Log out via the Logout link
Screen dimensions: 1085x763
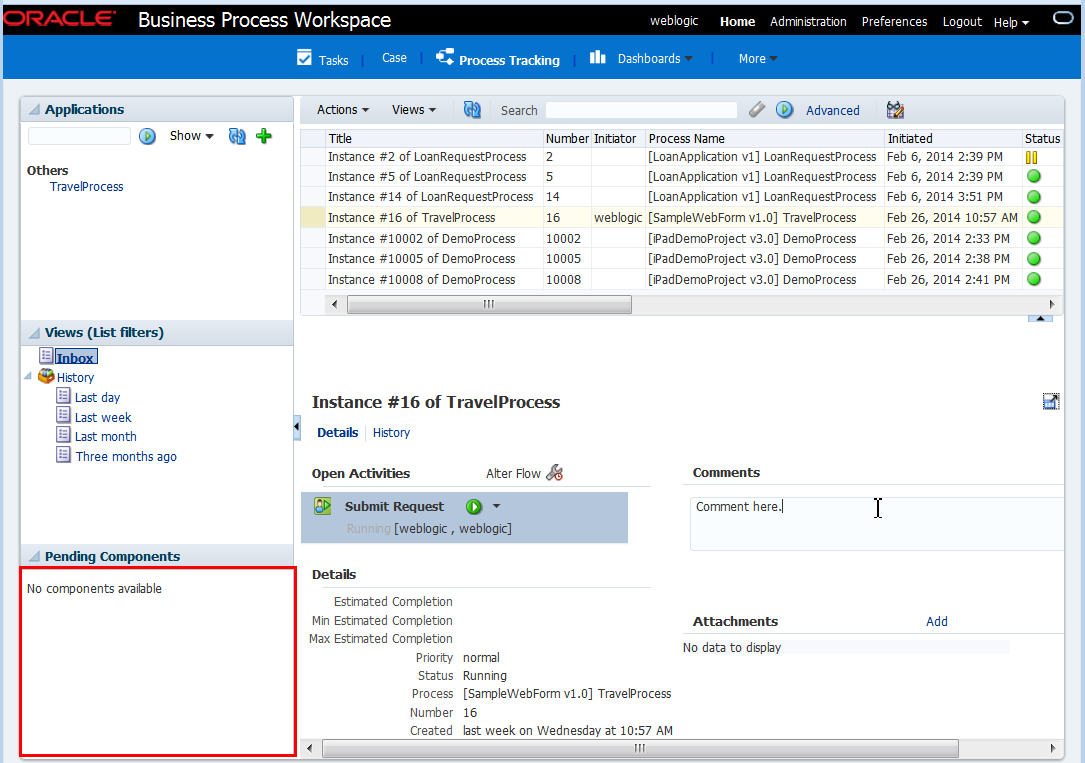point(962,21)
